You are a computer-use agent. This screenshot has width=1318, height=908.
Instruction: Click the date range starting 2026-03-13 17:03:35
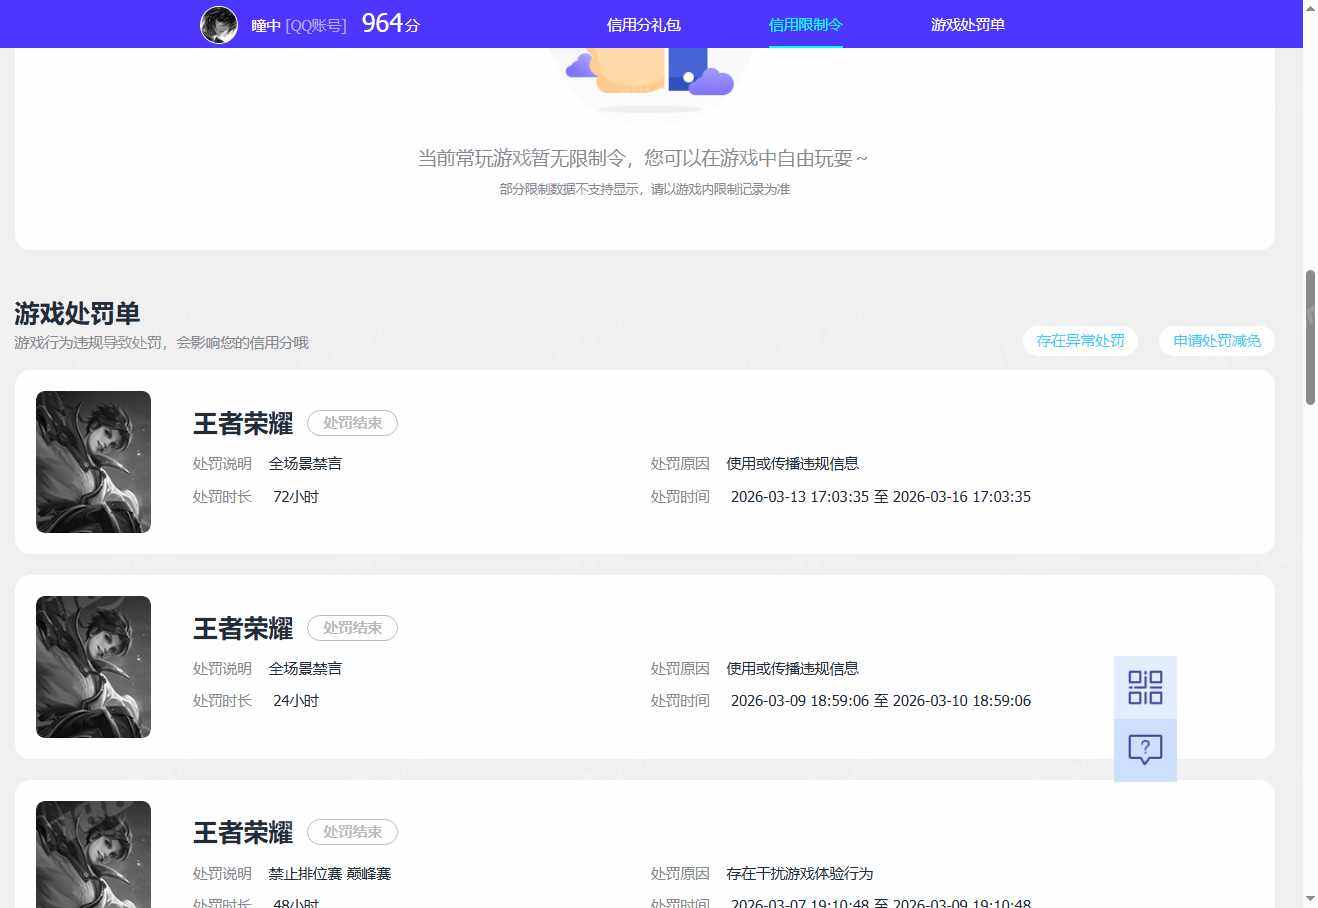(x=881, y=497)
